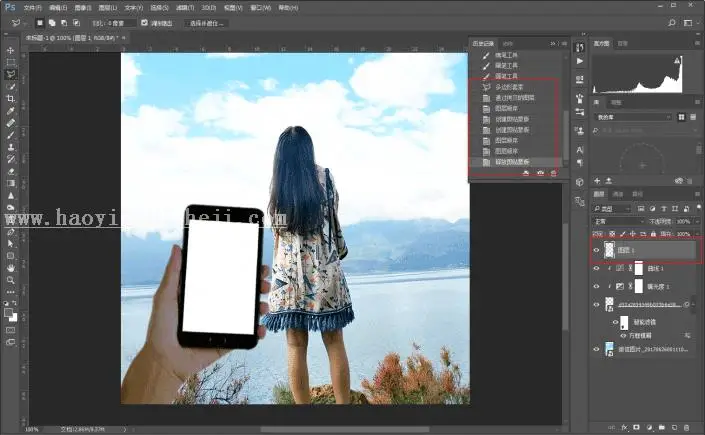
Task: Click new adjustment layer half-circle icon
Action: click(x=649, y=427)
